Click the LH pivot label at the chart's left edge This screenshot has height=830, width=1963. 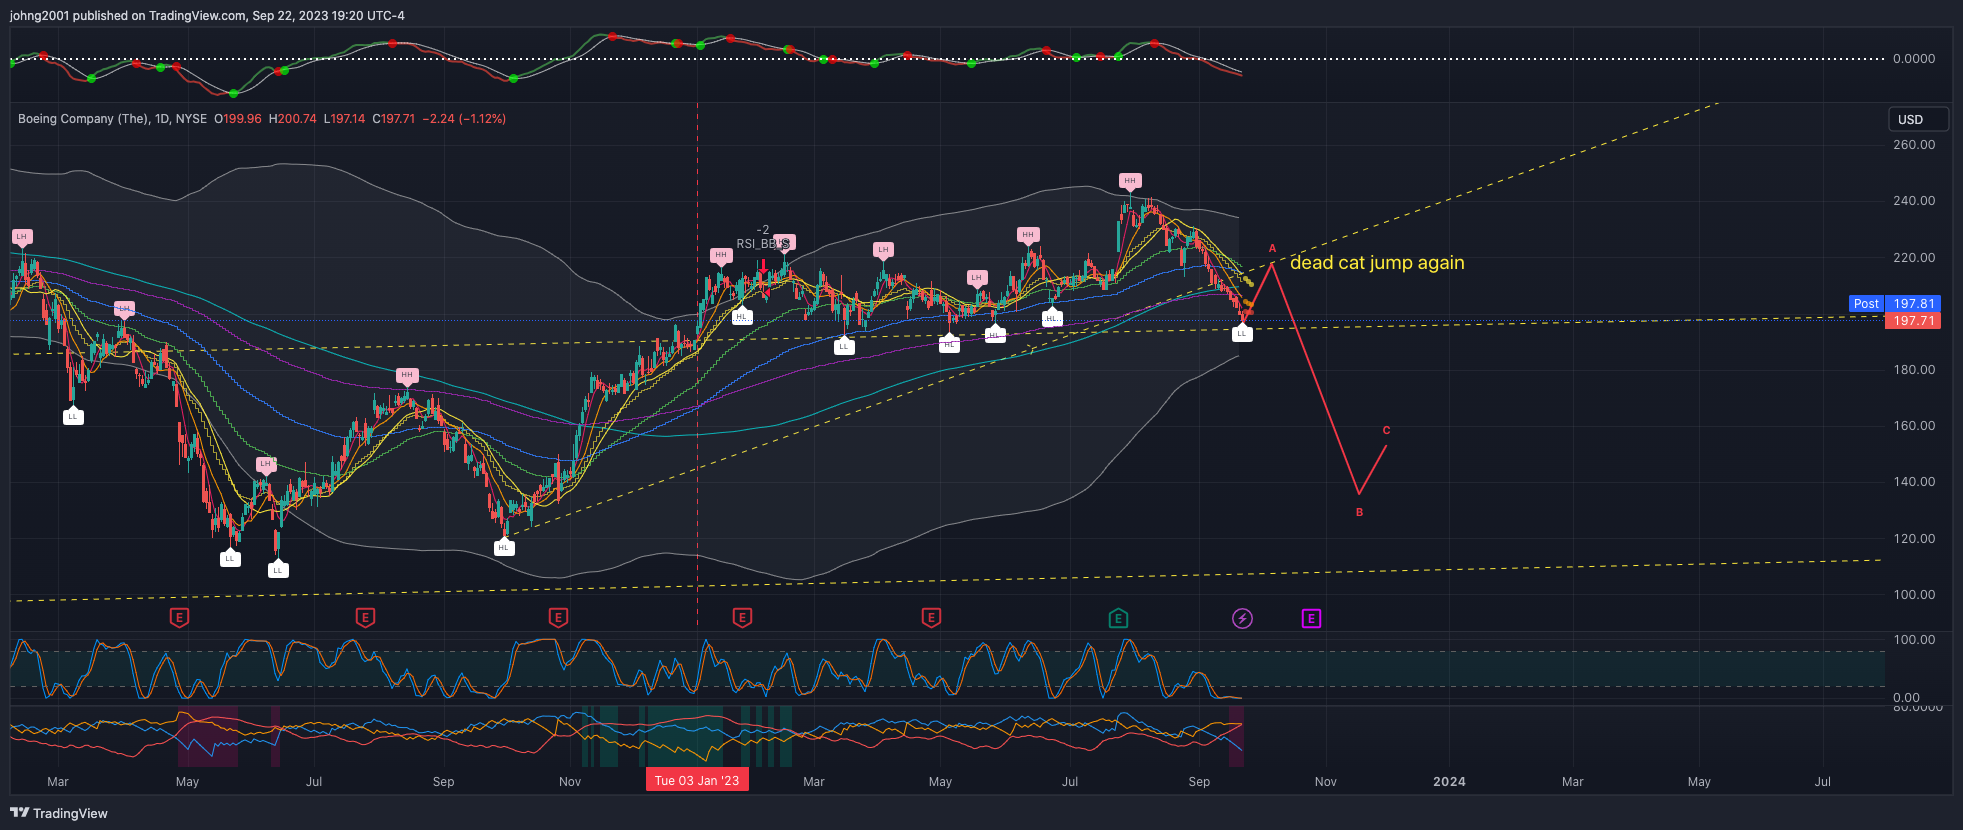pyautogui.click(x=21, y=237)
